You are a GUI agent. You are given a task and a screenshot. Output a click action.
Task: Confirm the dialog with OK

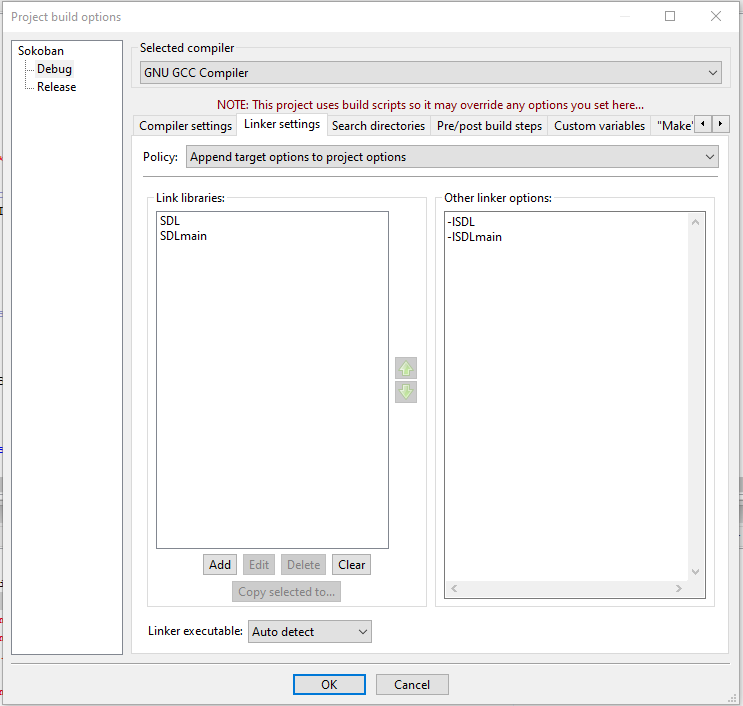(329, 685)
